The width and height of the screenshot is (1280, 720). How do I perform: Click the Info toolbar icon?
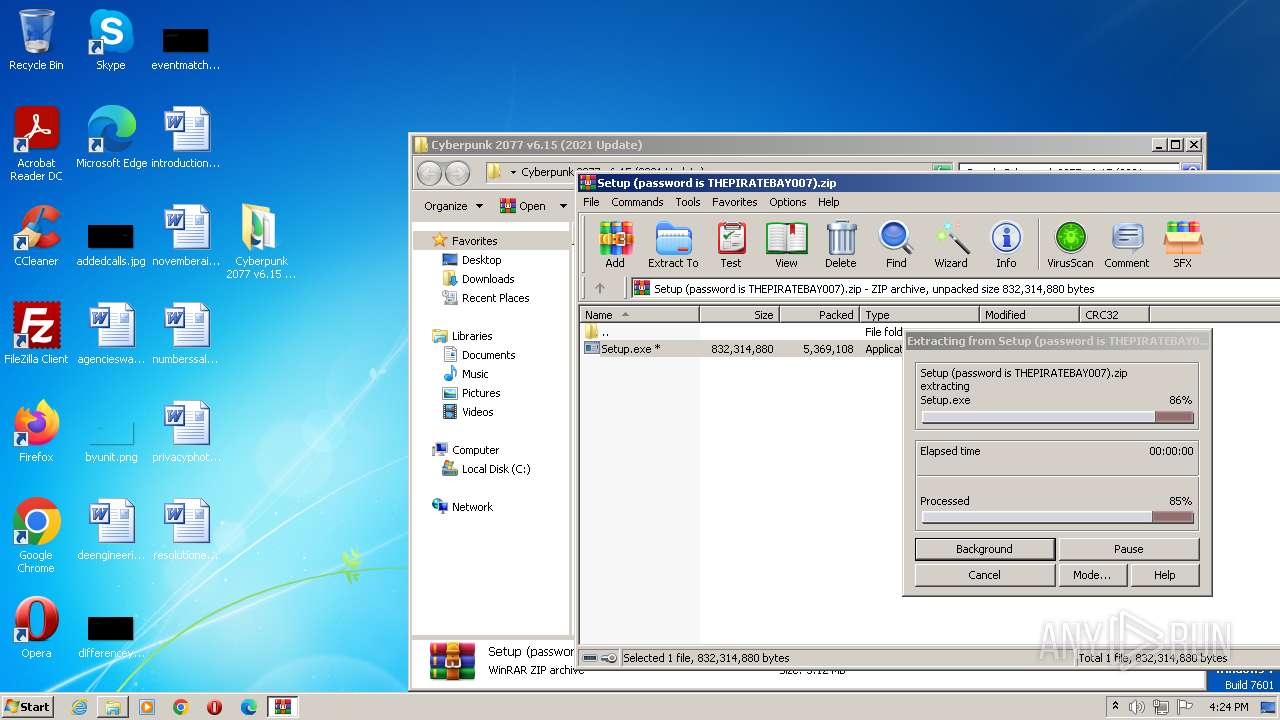point(1006,245)
